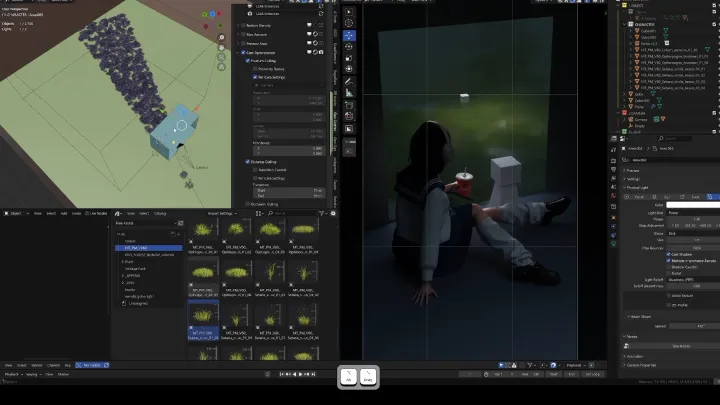
Task: Open the Output properties tab icon
Action: (613, 169)
